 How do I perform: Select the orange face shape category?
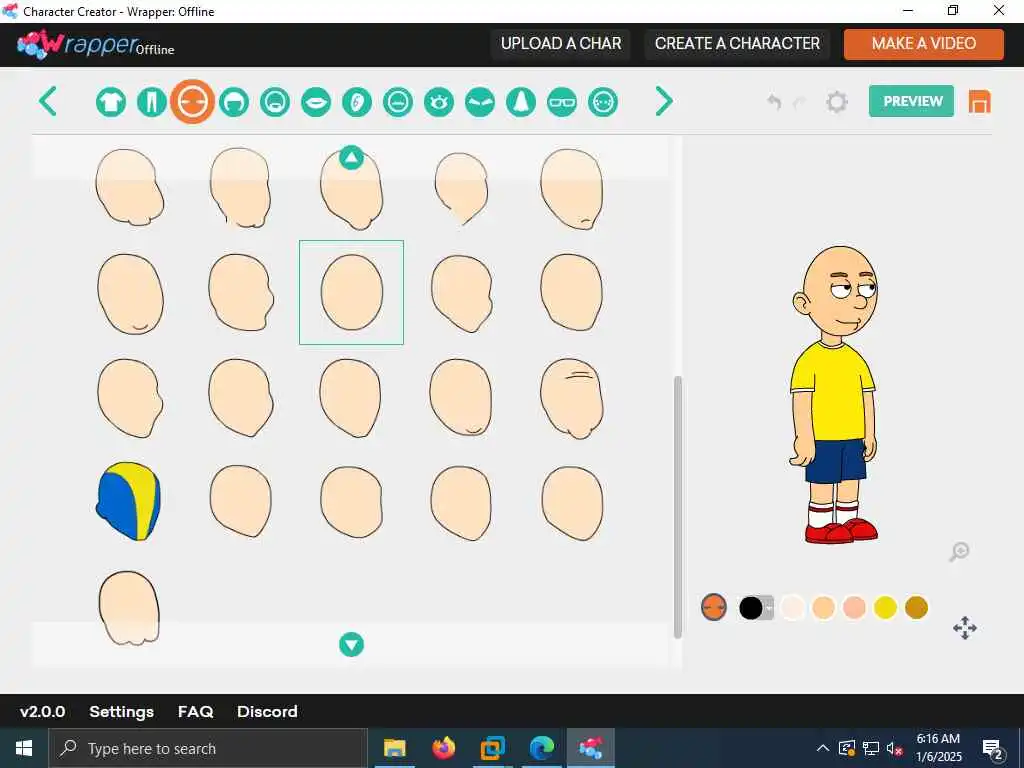pos(193,102)
